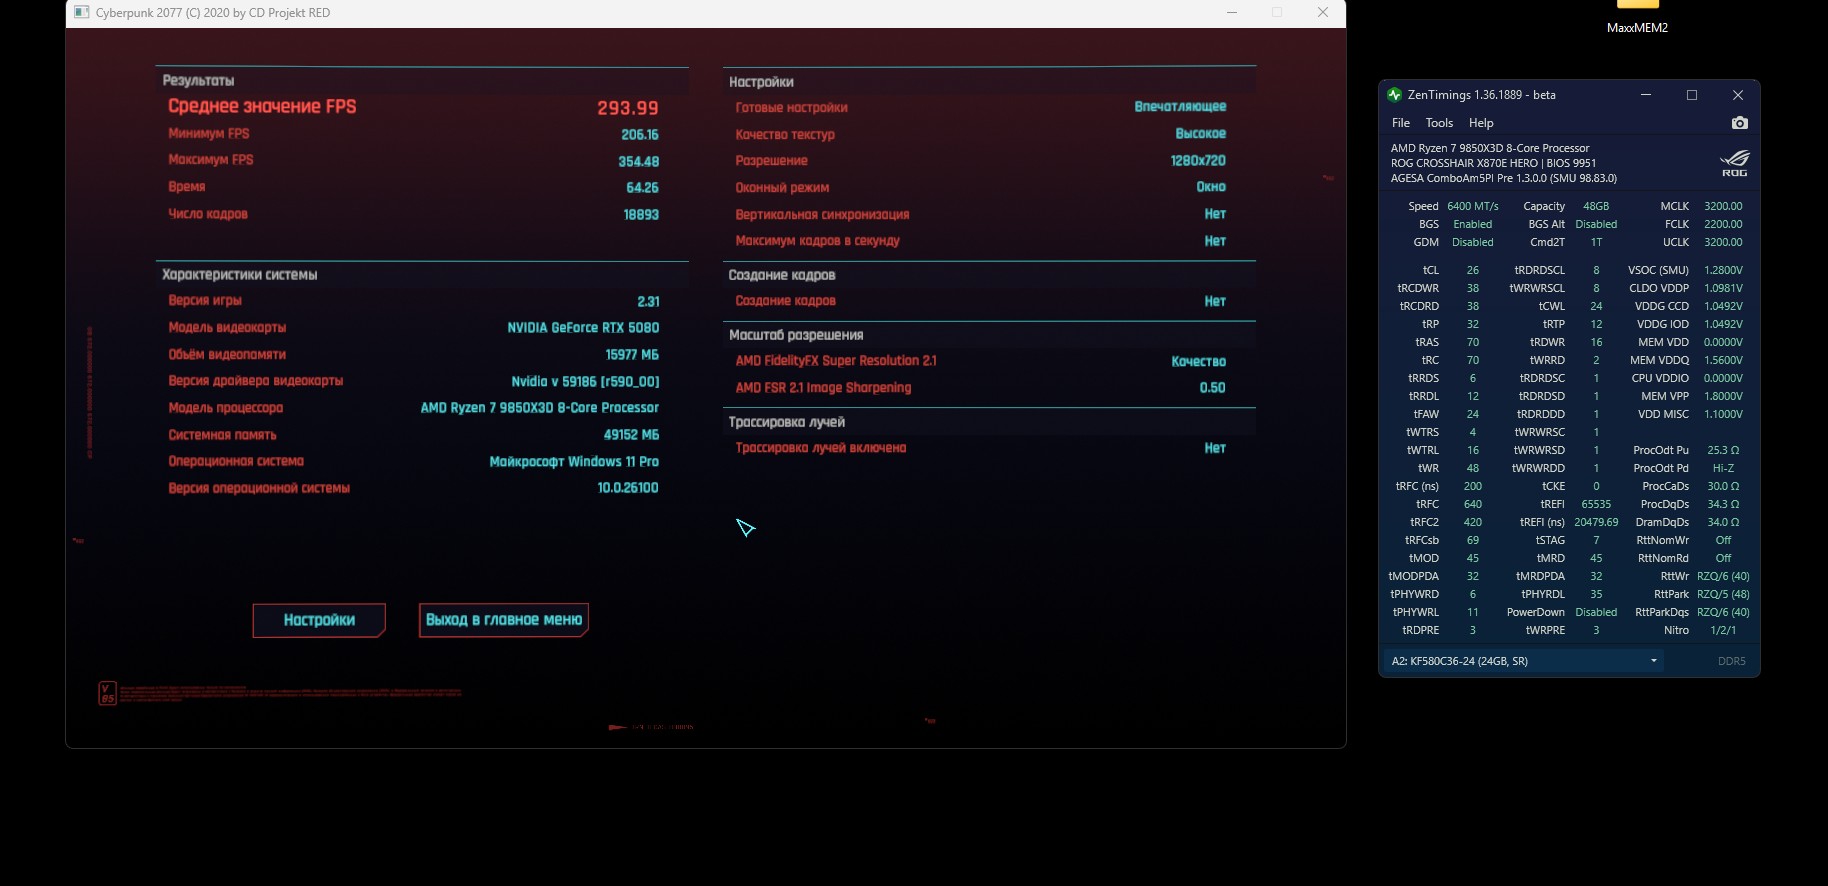The width and height of the screenshot is (1828, 886).
Task: Click the DDR5 label in ZenTimings
Action: click(x=1731, y=661)
